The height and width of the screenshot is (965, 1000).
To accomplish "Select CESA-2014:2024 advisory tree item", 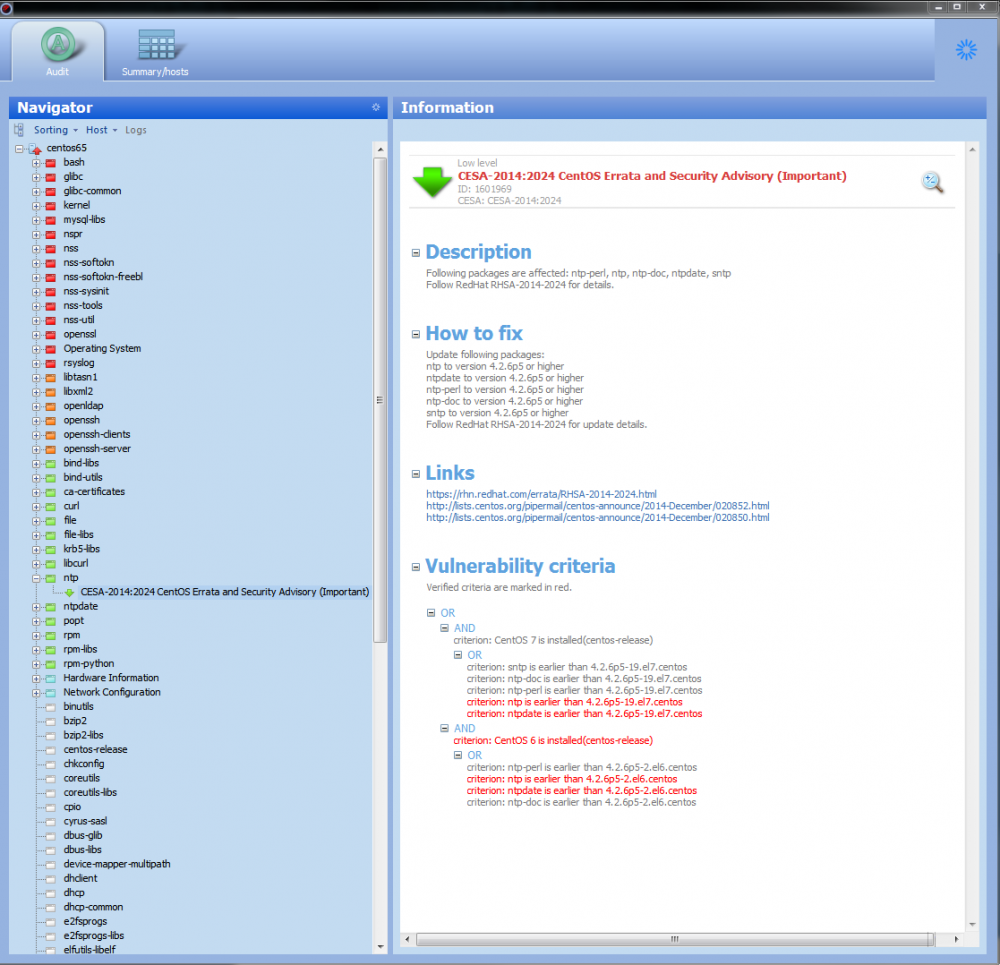I will (224, 592).
